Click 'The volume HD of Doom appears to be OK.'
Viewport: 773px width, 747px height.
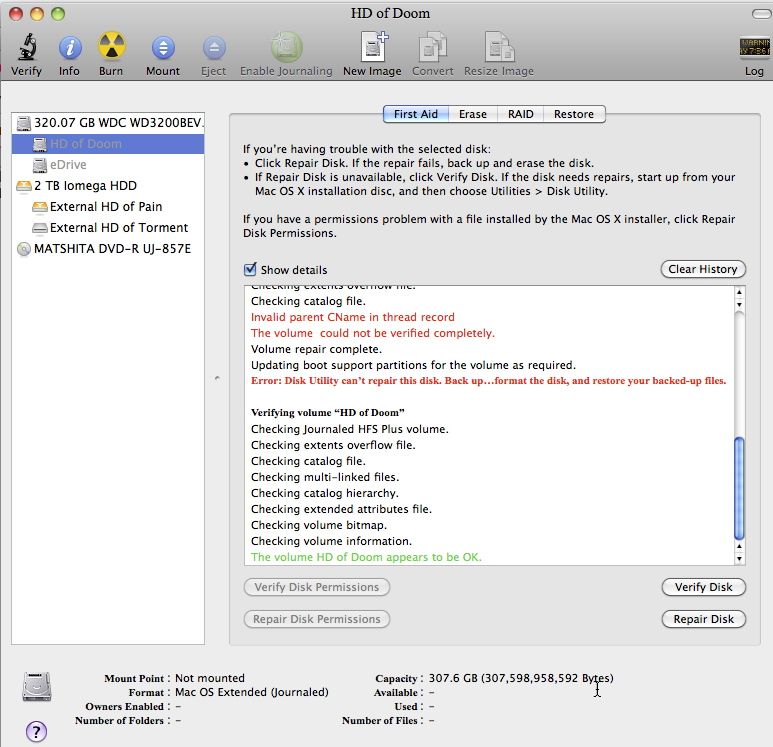(x=366, y=557)
